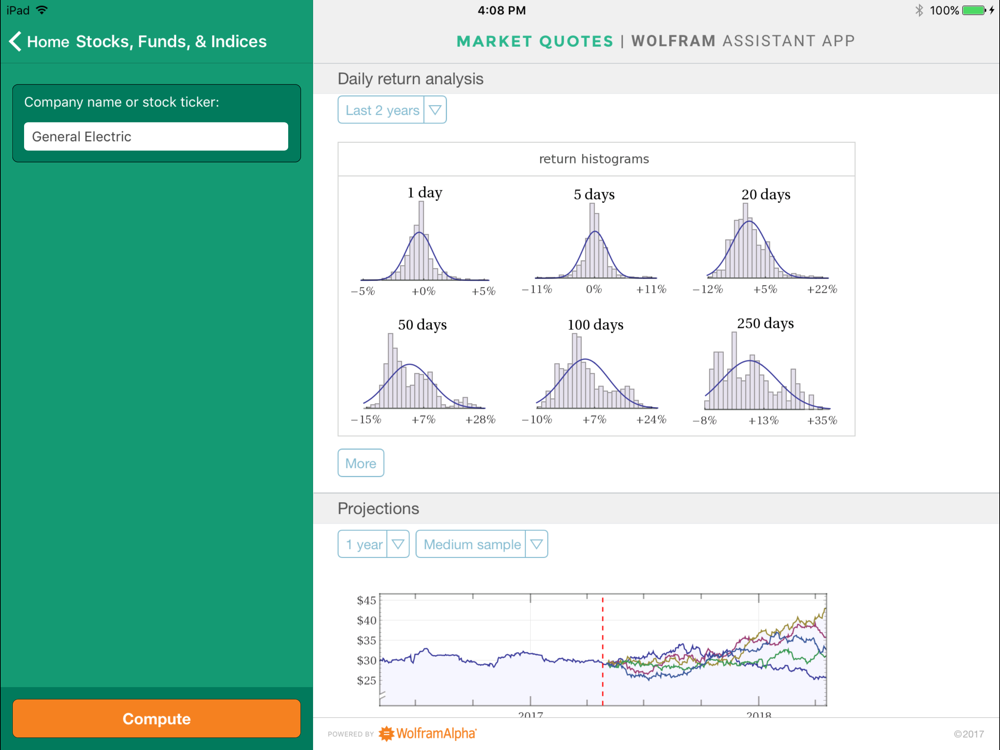
Task: Tap the orange Compute button
Action: tap(156, 719)
